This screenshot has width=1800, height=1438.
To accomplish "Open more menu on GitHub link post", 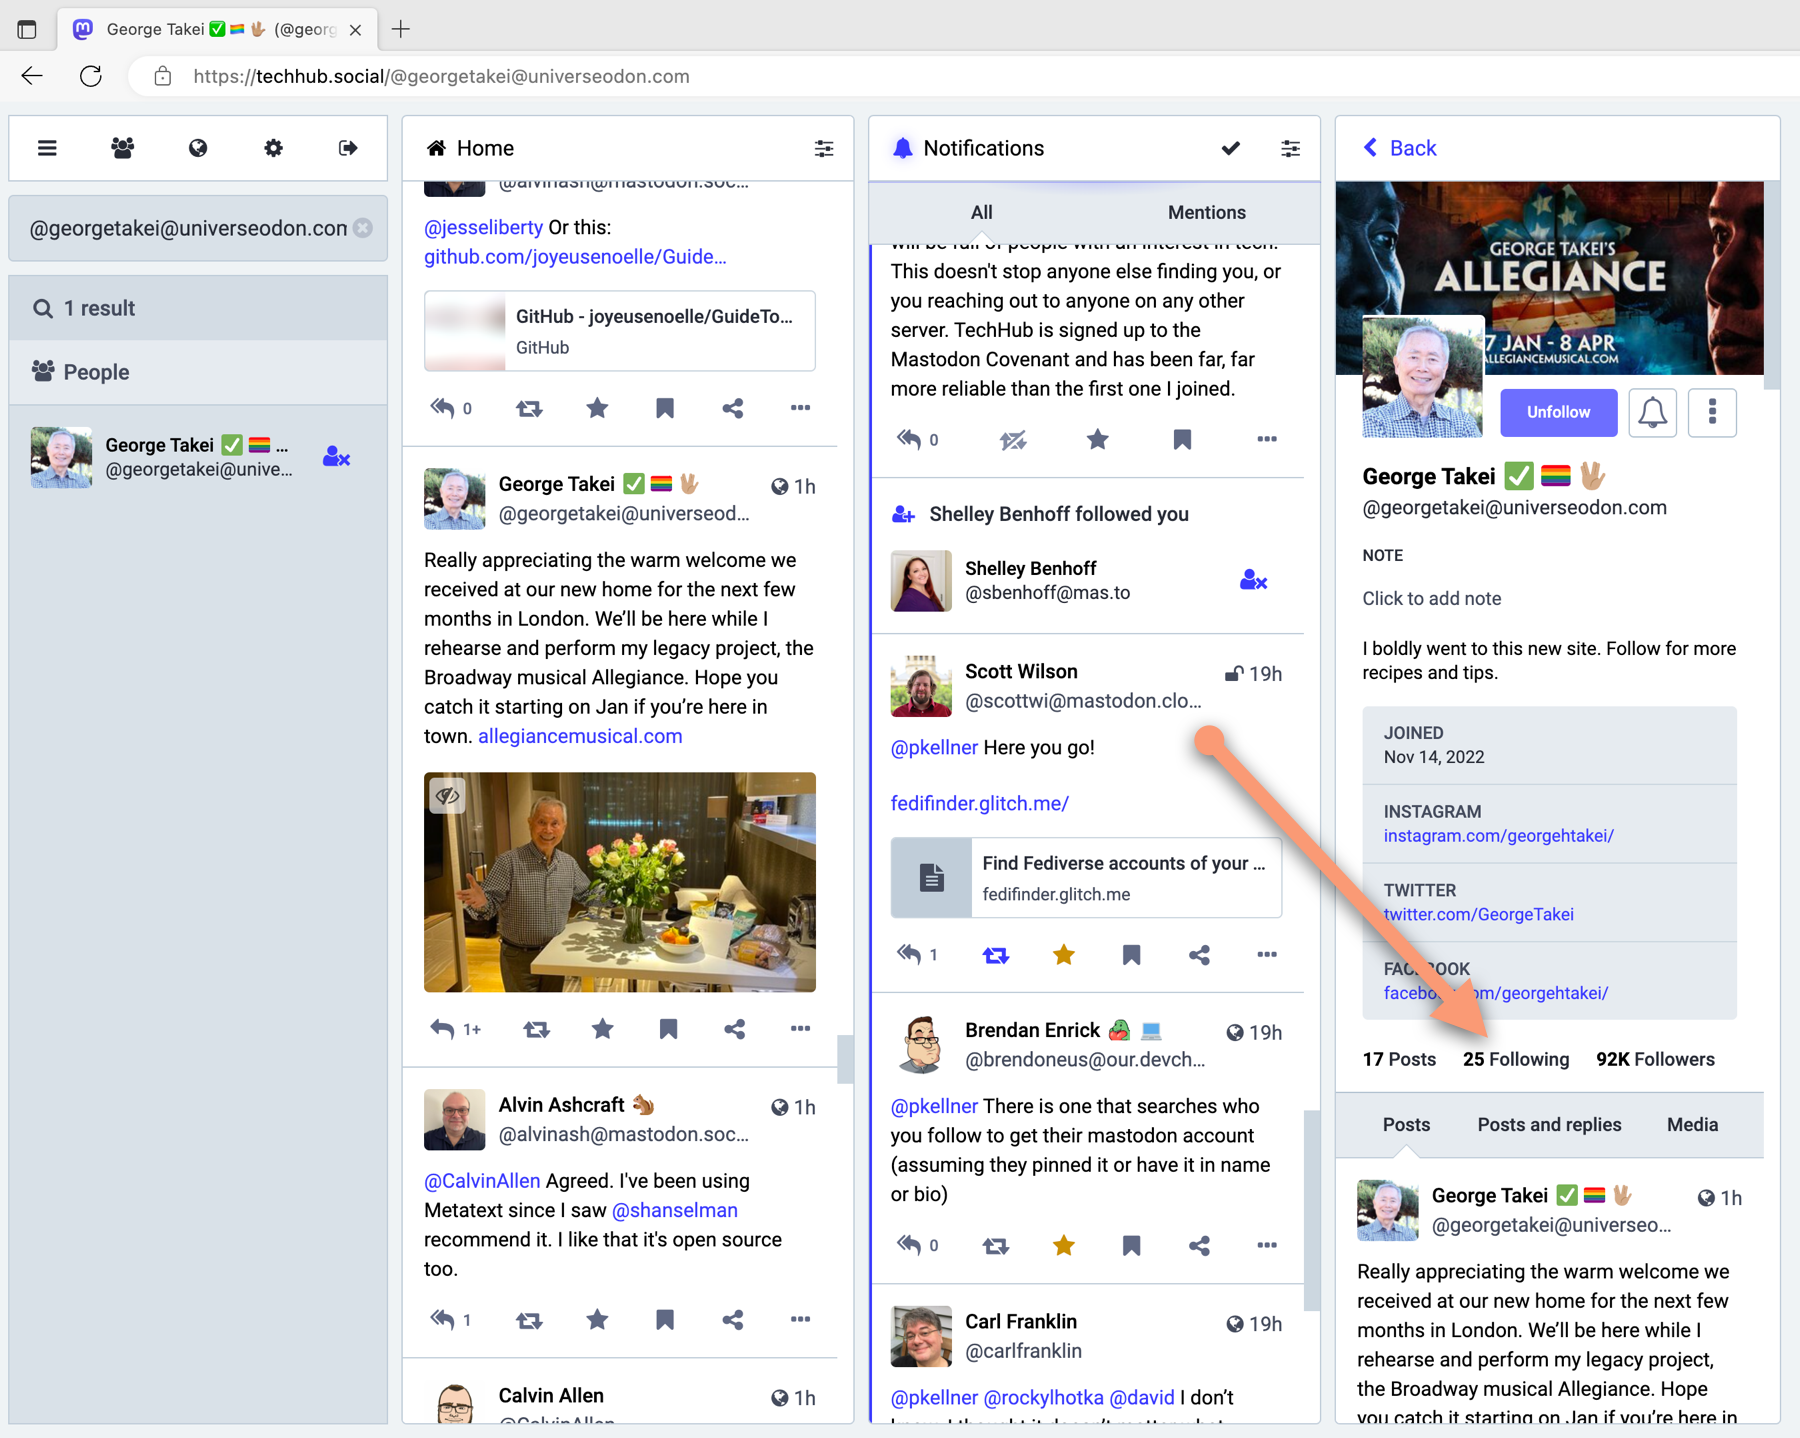I will 800,408.
